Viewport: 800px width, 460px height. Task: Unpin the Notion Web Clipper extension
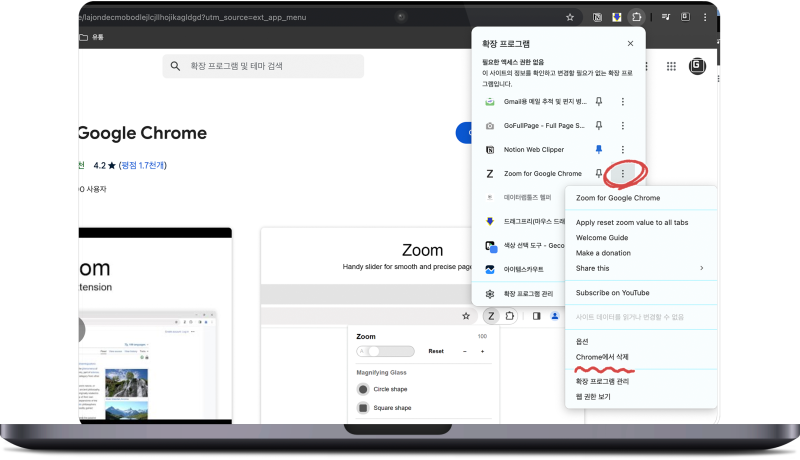[x=599, y=149]
